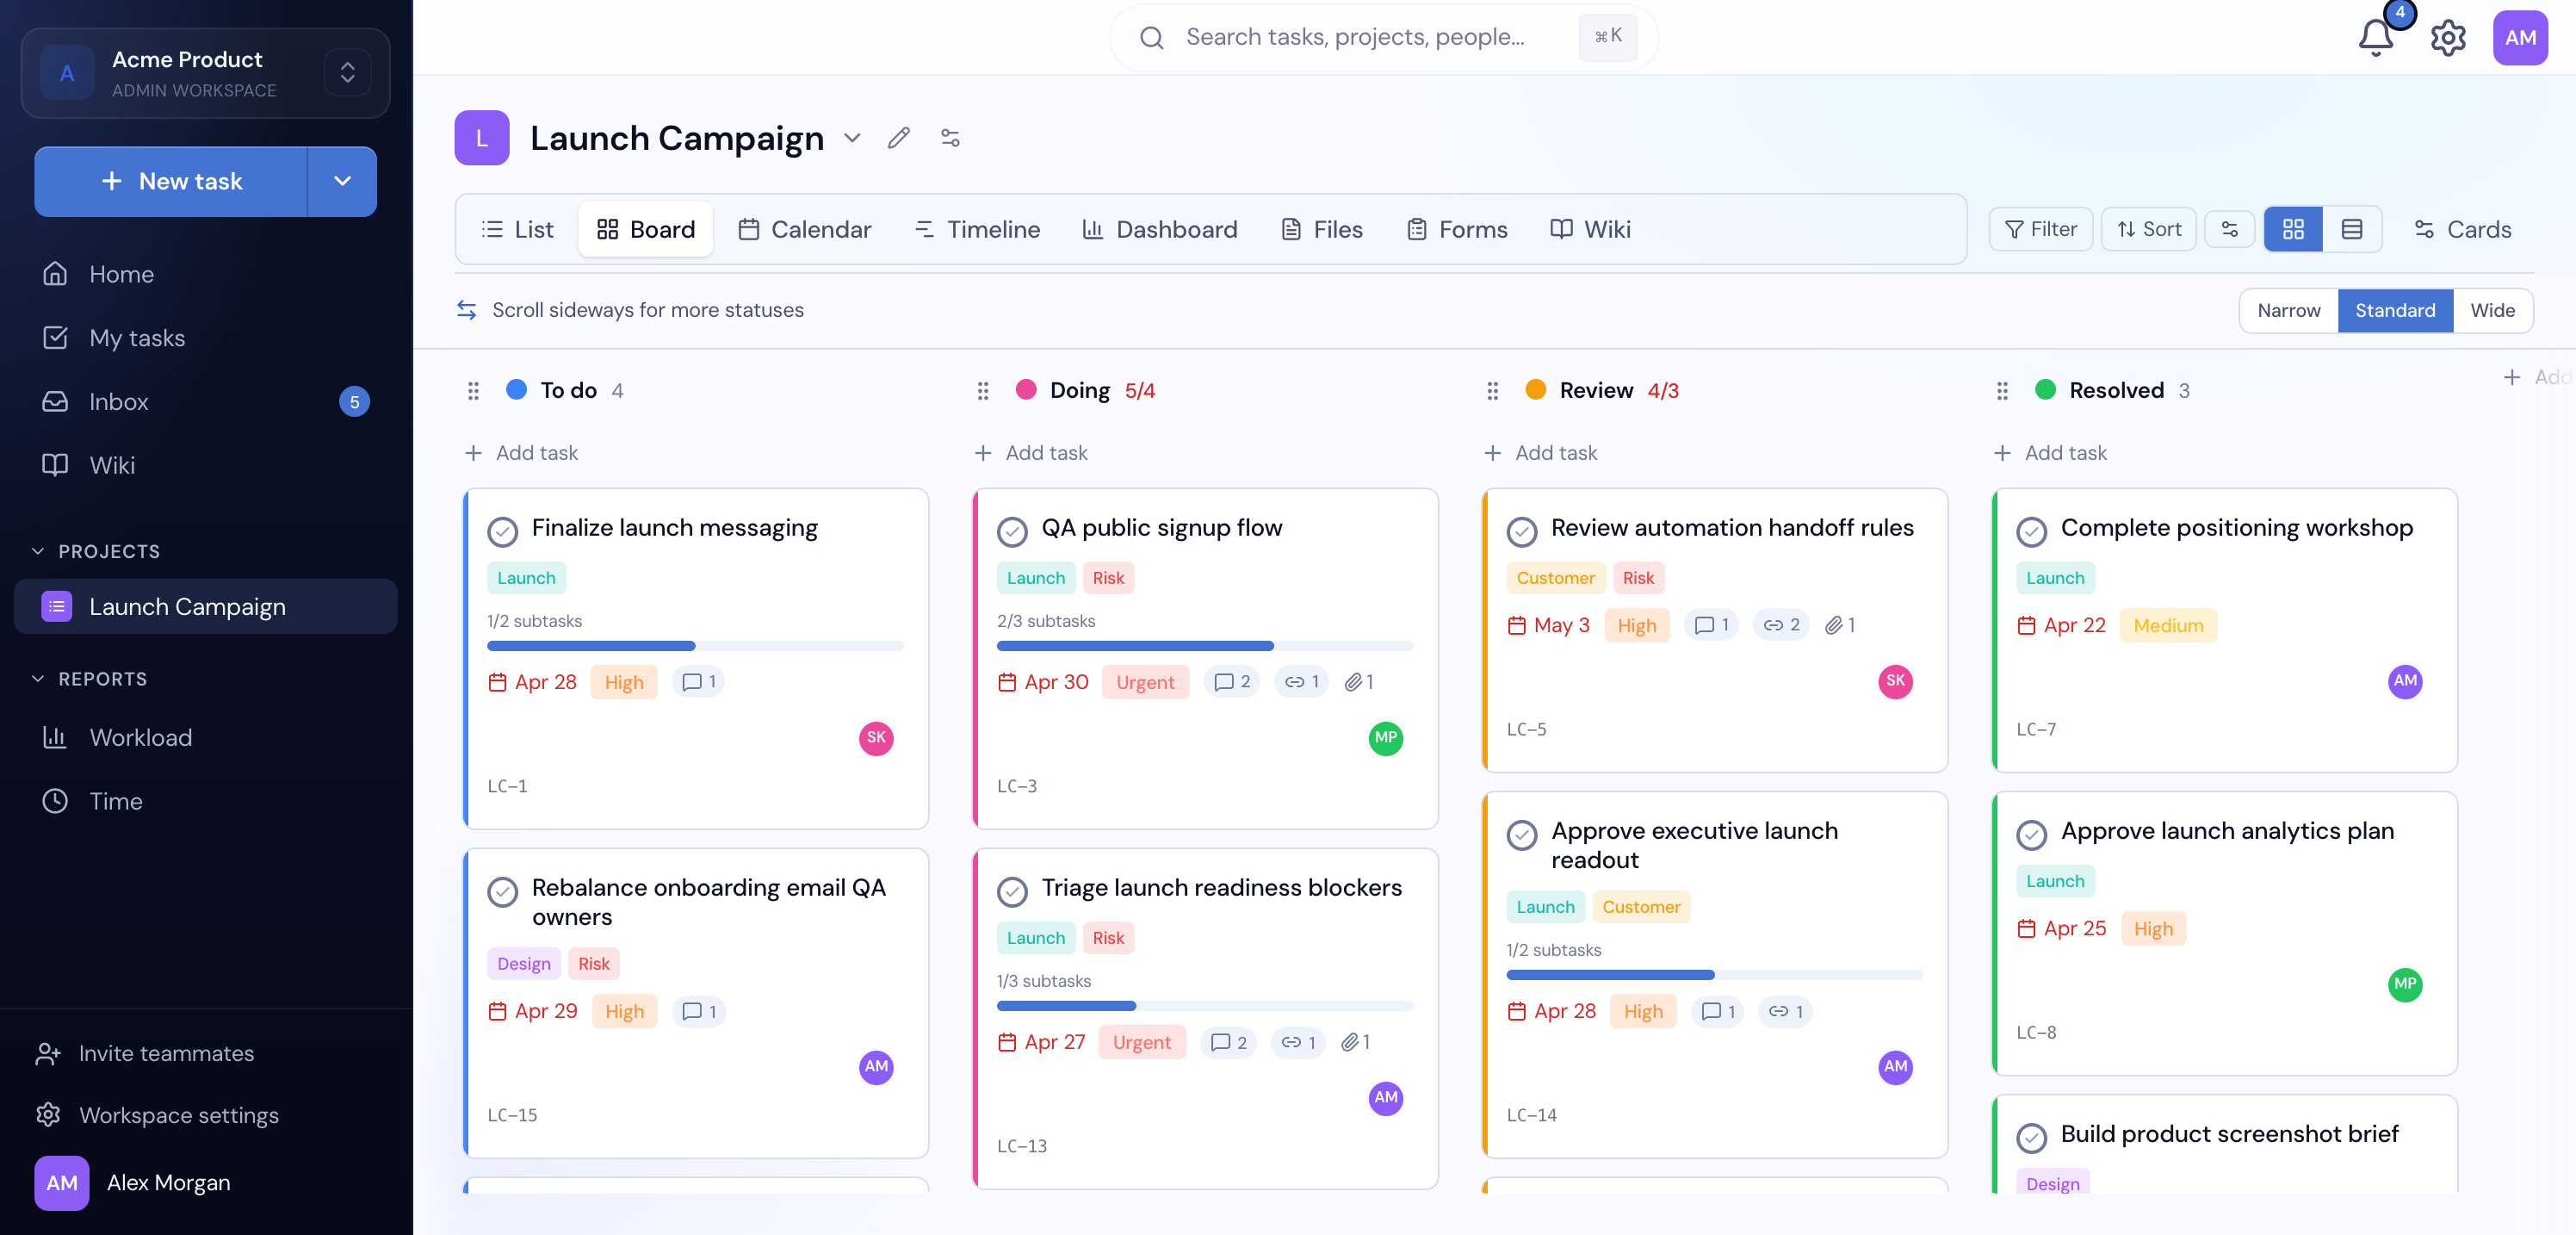Open comments on Finalize launch messaging card
2576x1235 pixels.
tap(699, 682)
